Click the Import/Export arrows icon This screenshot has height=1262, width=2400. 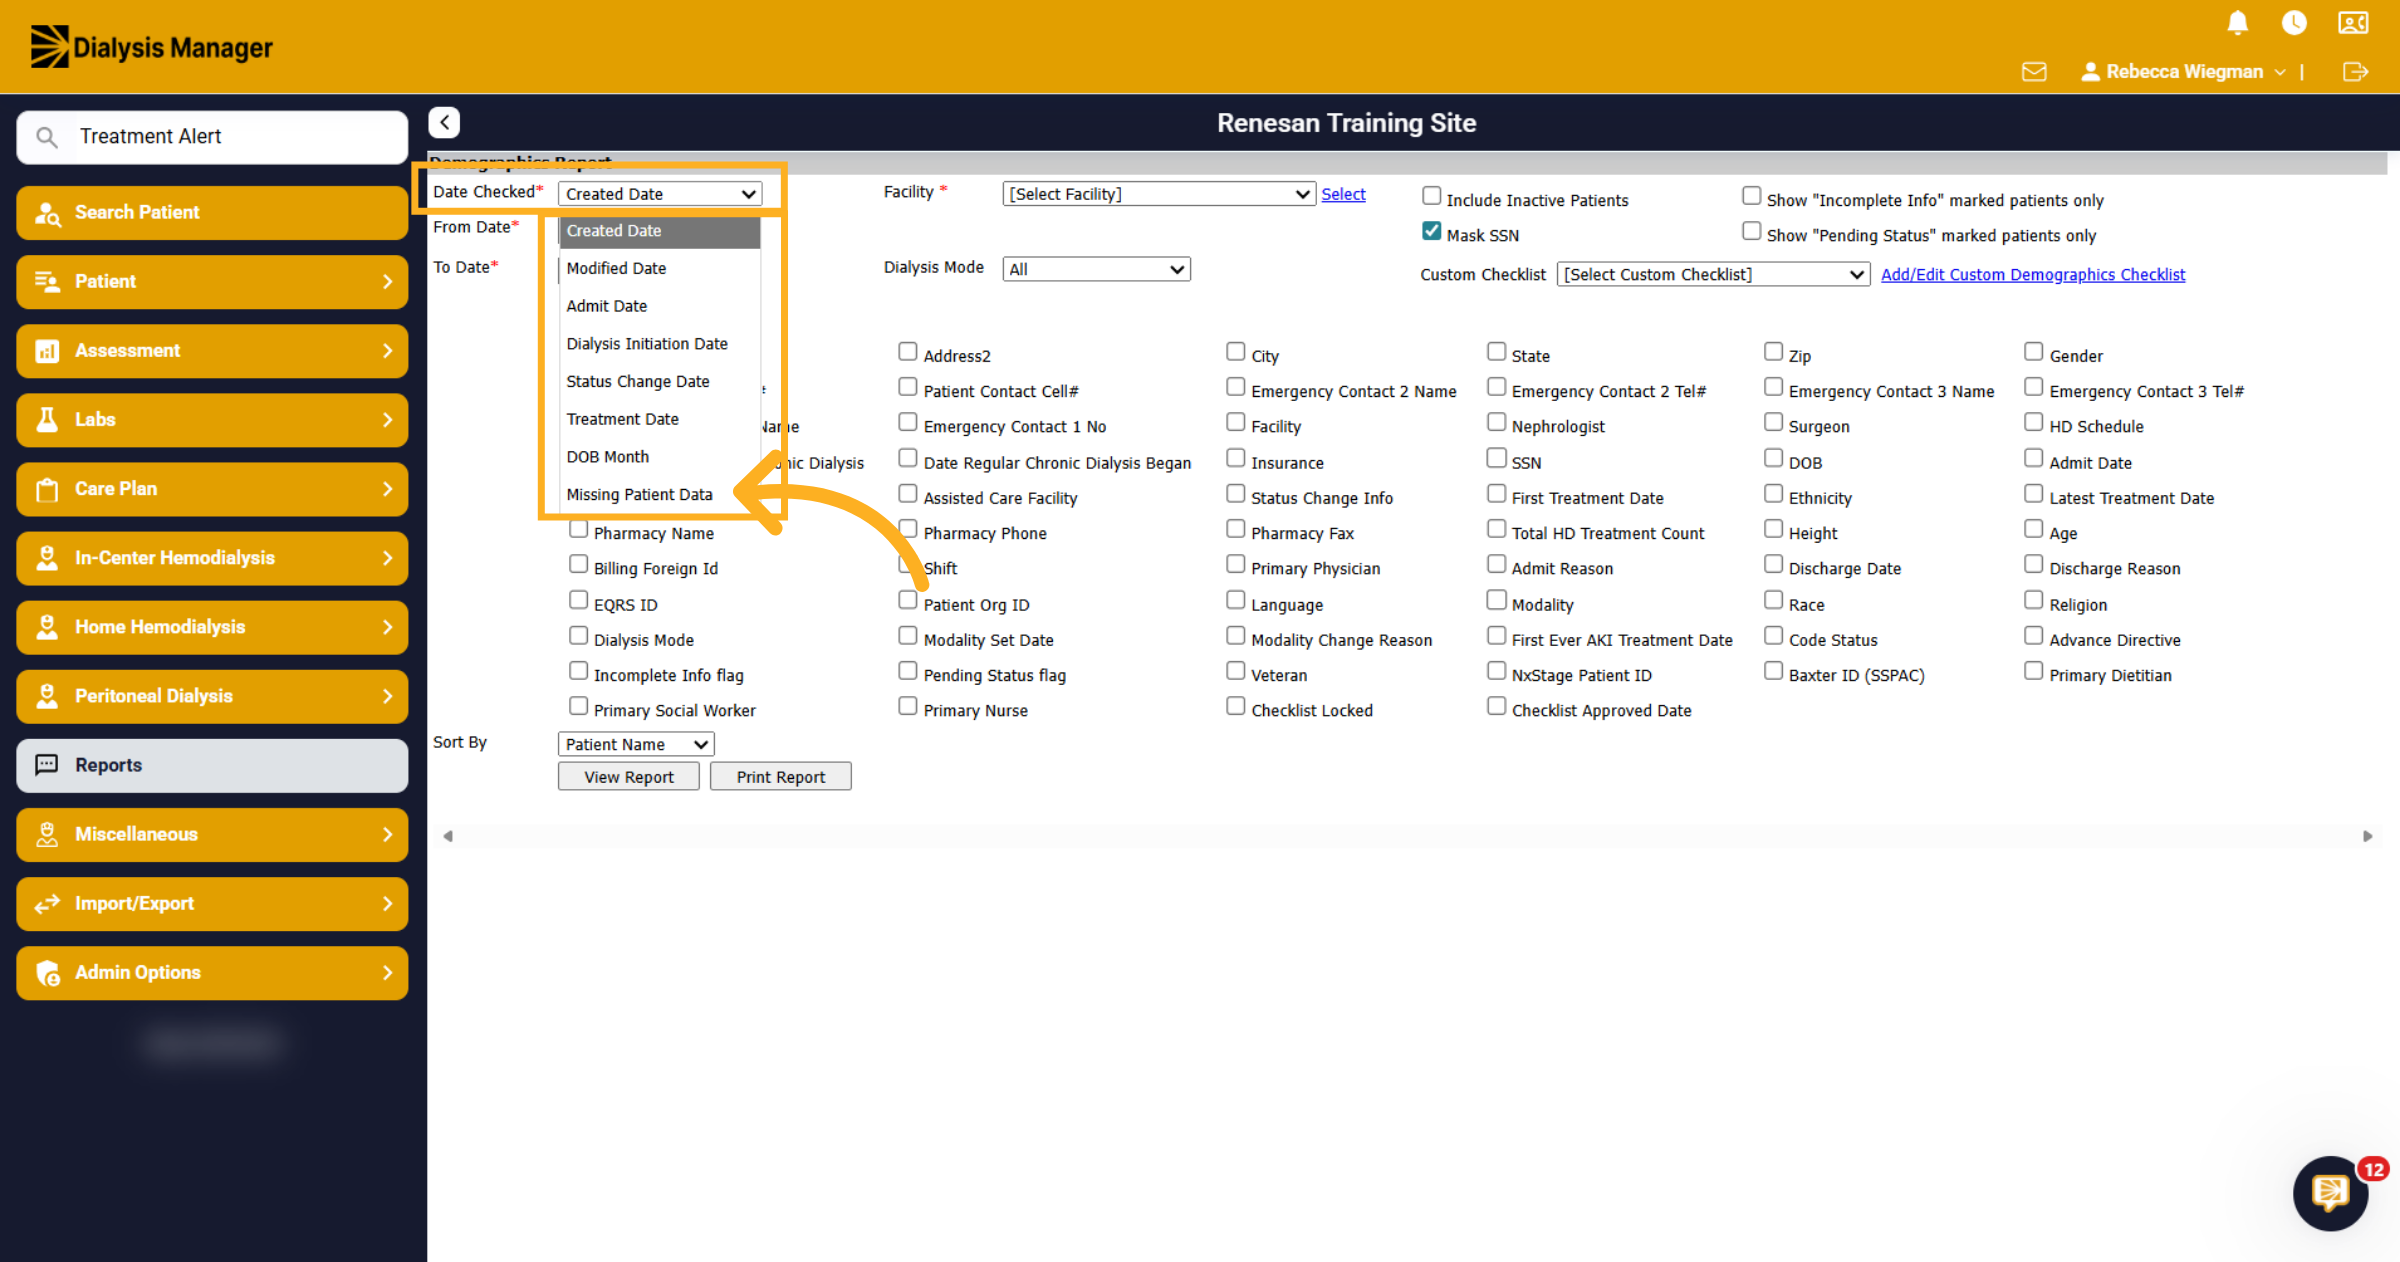47,904
